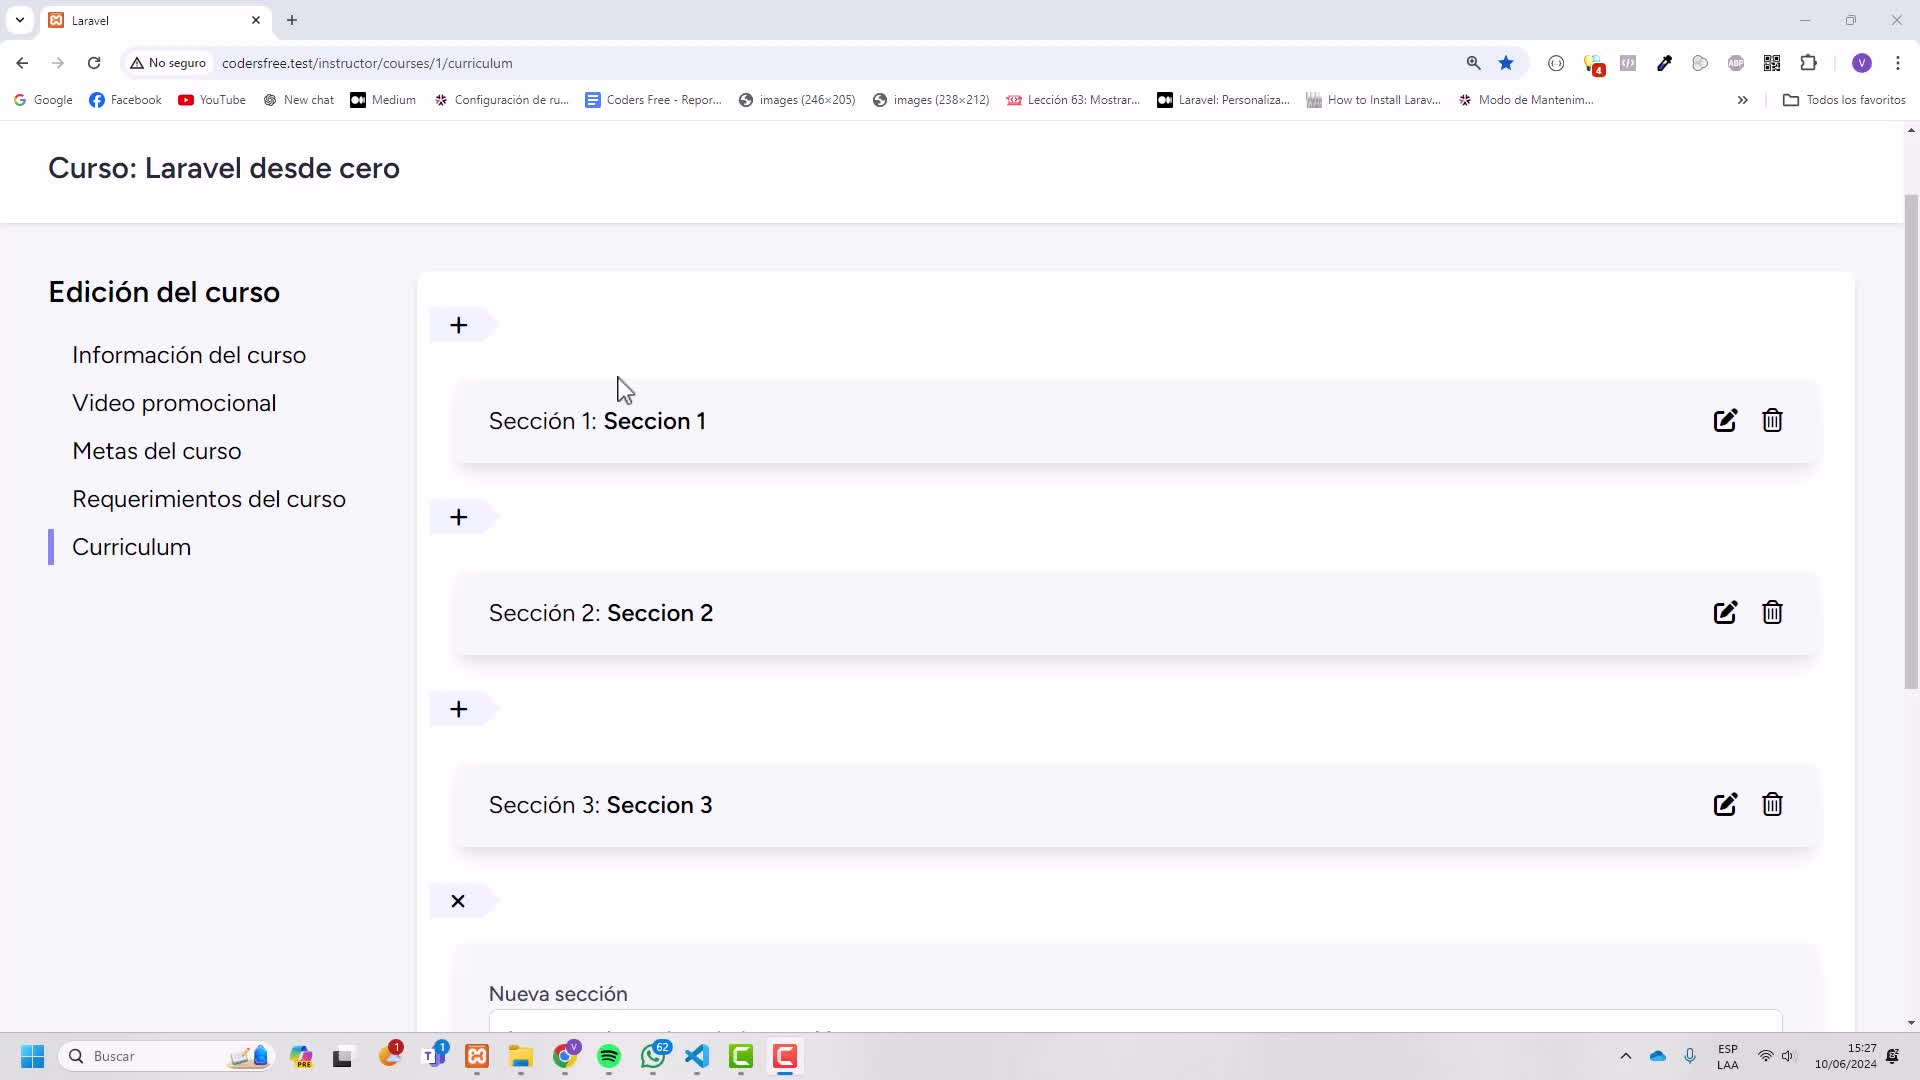Bookmark page with the star icon
The width and height of the screenshot is (1920, 1080).
(x=1506, y=63)
